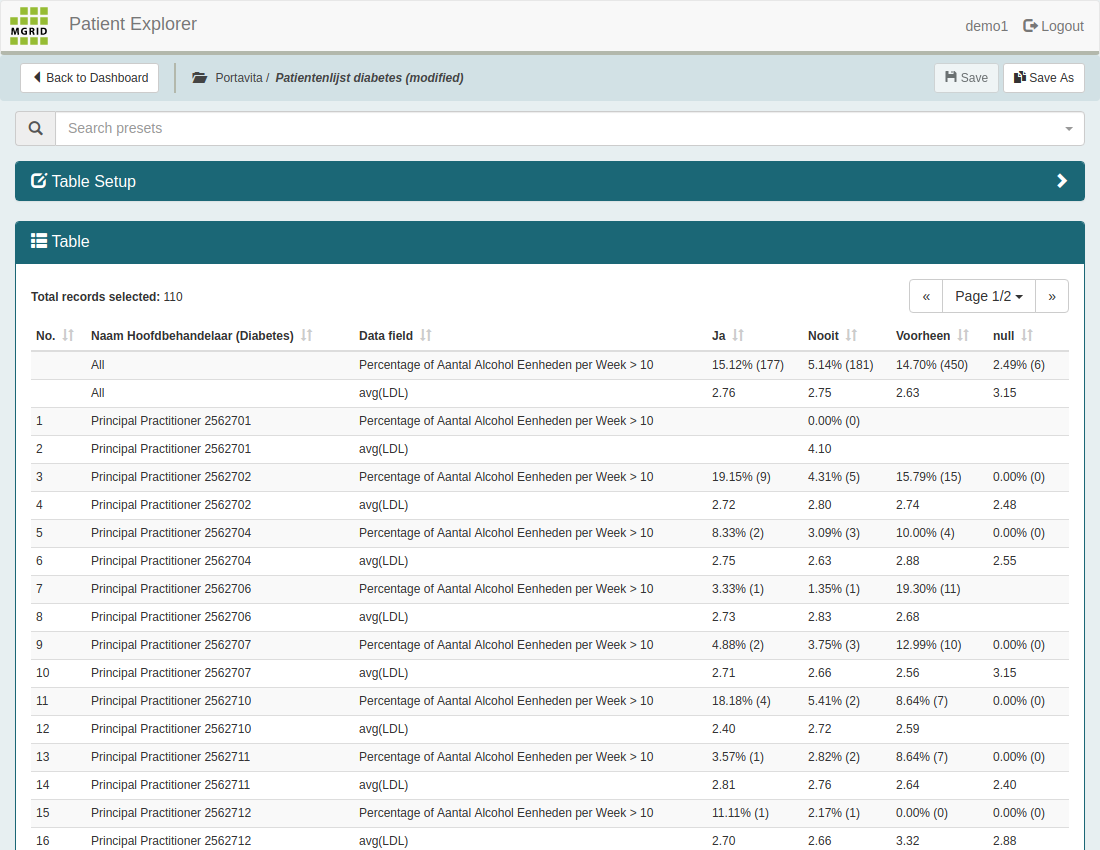Click the 5.14% (181) cell

(840, 365)
